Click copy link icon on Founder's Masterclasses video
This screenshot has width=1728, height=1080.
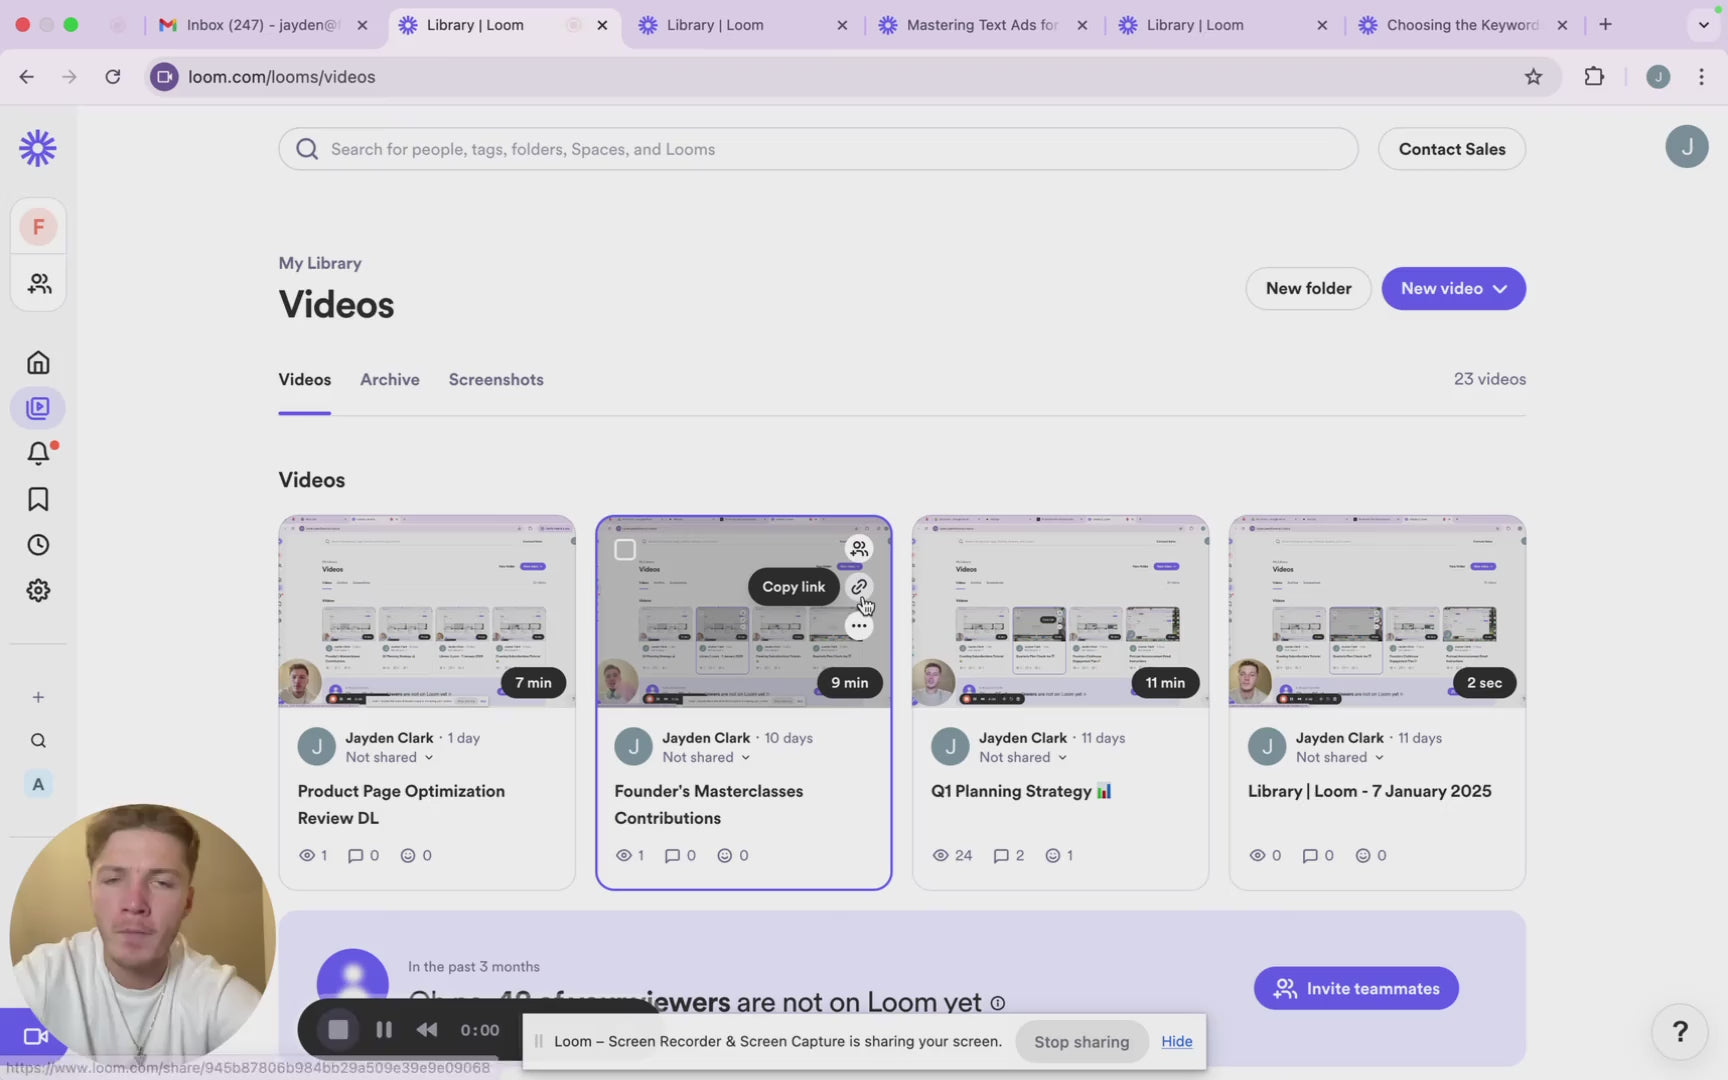pyautogui.click(x=858, y=587)
